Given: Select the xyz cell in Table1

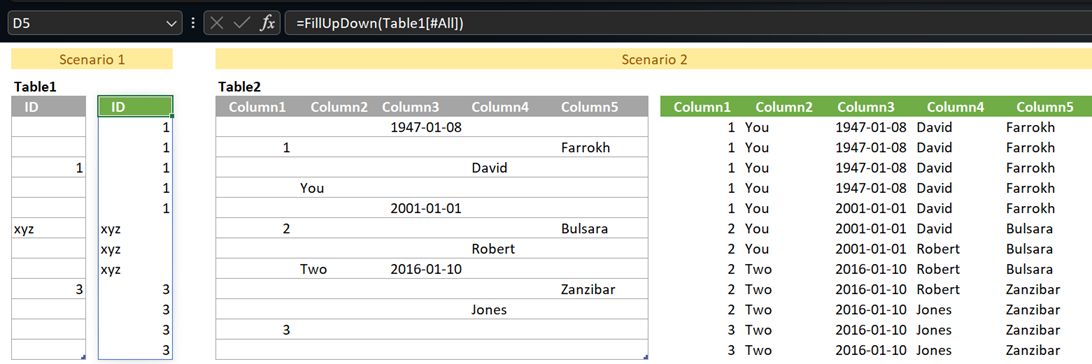Looking at the screenshot, I should tap(49, 228).
